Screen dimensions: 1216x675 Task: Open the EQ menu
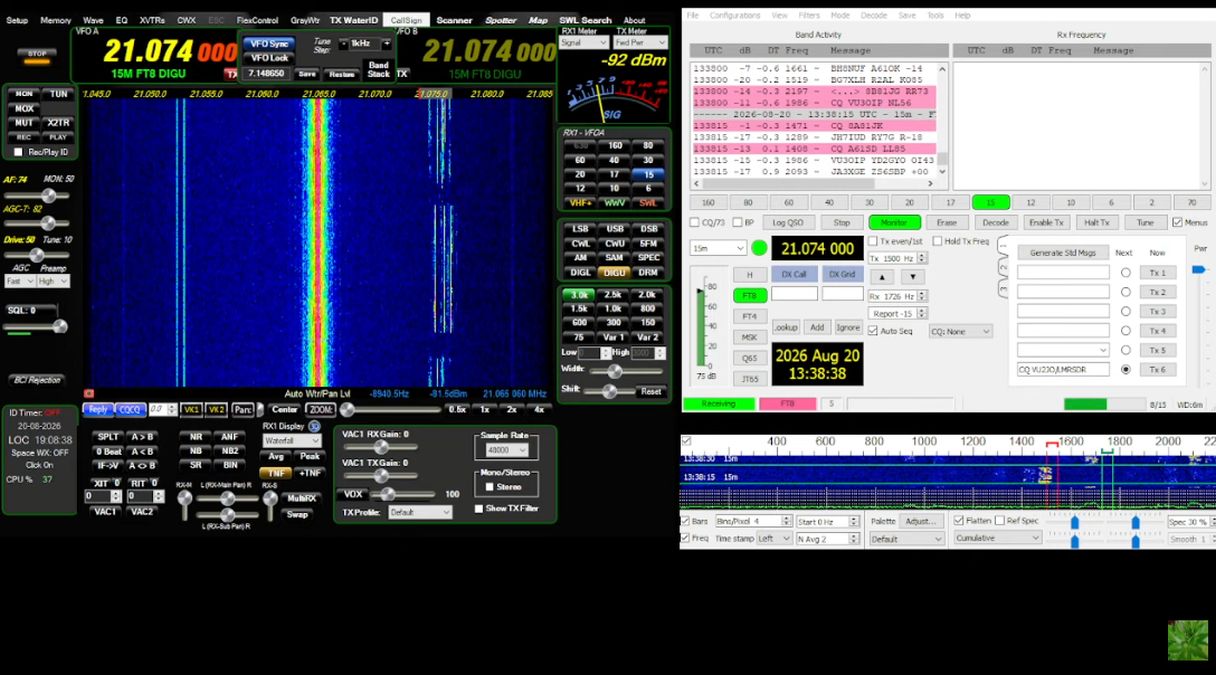click(x=121, y=20)
